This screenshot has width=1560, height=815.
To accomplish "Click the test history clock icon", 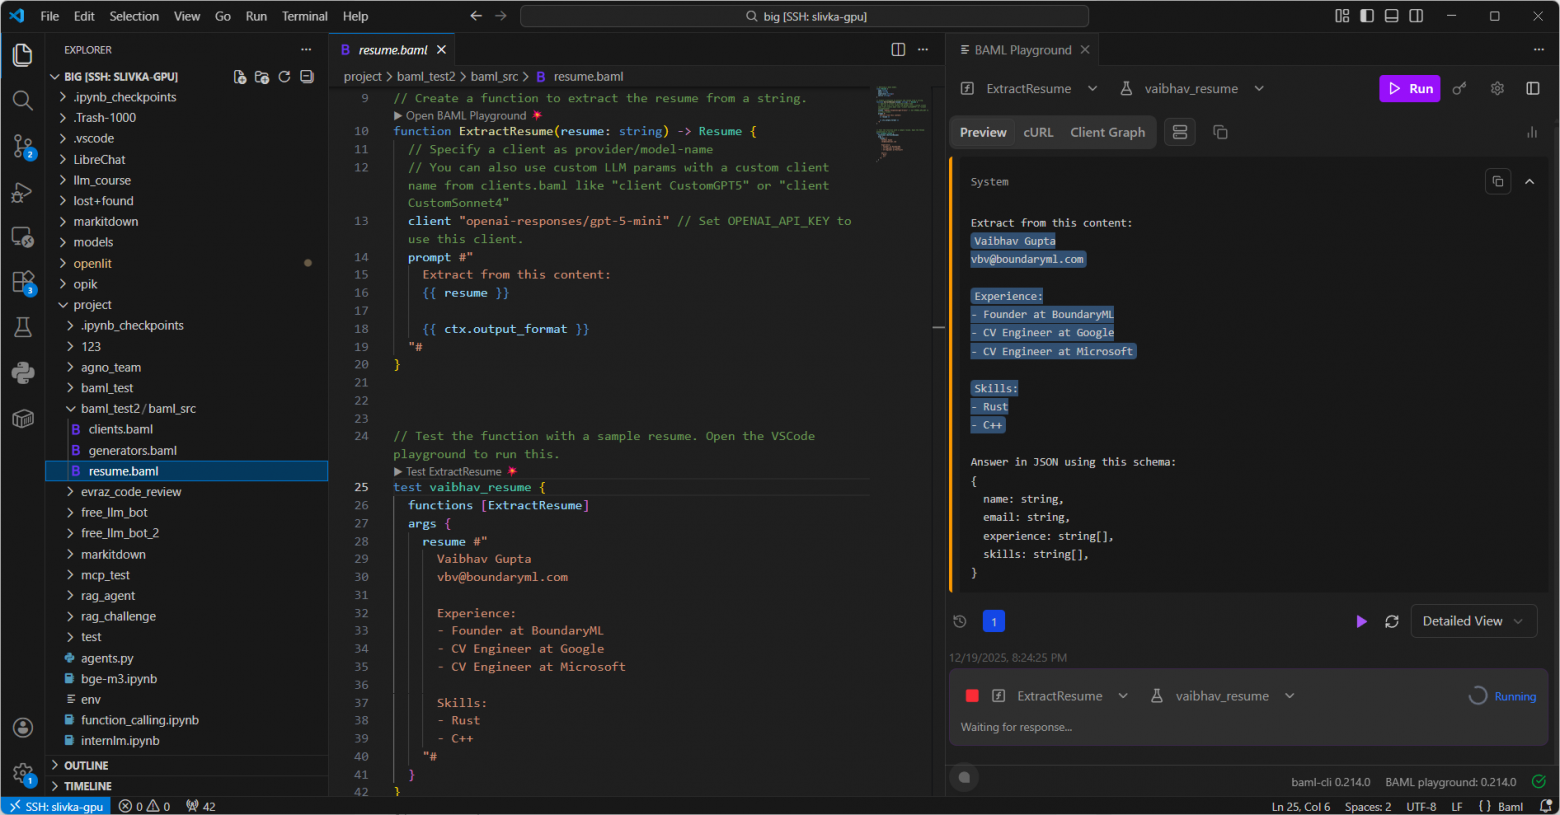I will pos(960,621).
